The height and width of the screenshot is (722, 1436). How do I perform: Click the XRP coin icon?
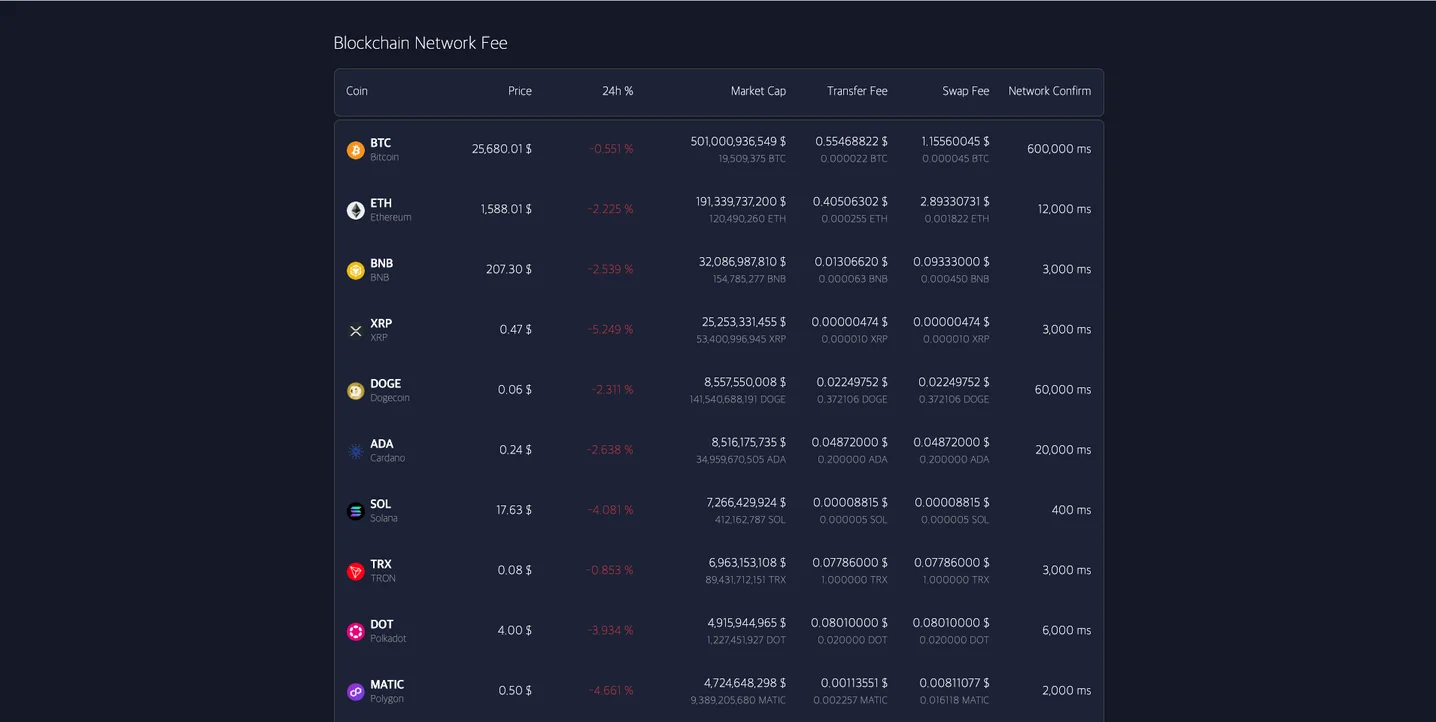coord(355,330)
